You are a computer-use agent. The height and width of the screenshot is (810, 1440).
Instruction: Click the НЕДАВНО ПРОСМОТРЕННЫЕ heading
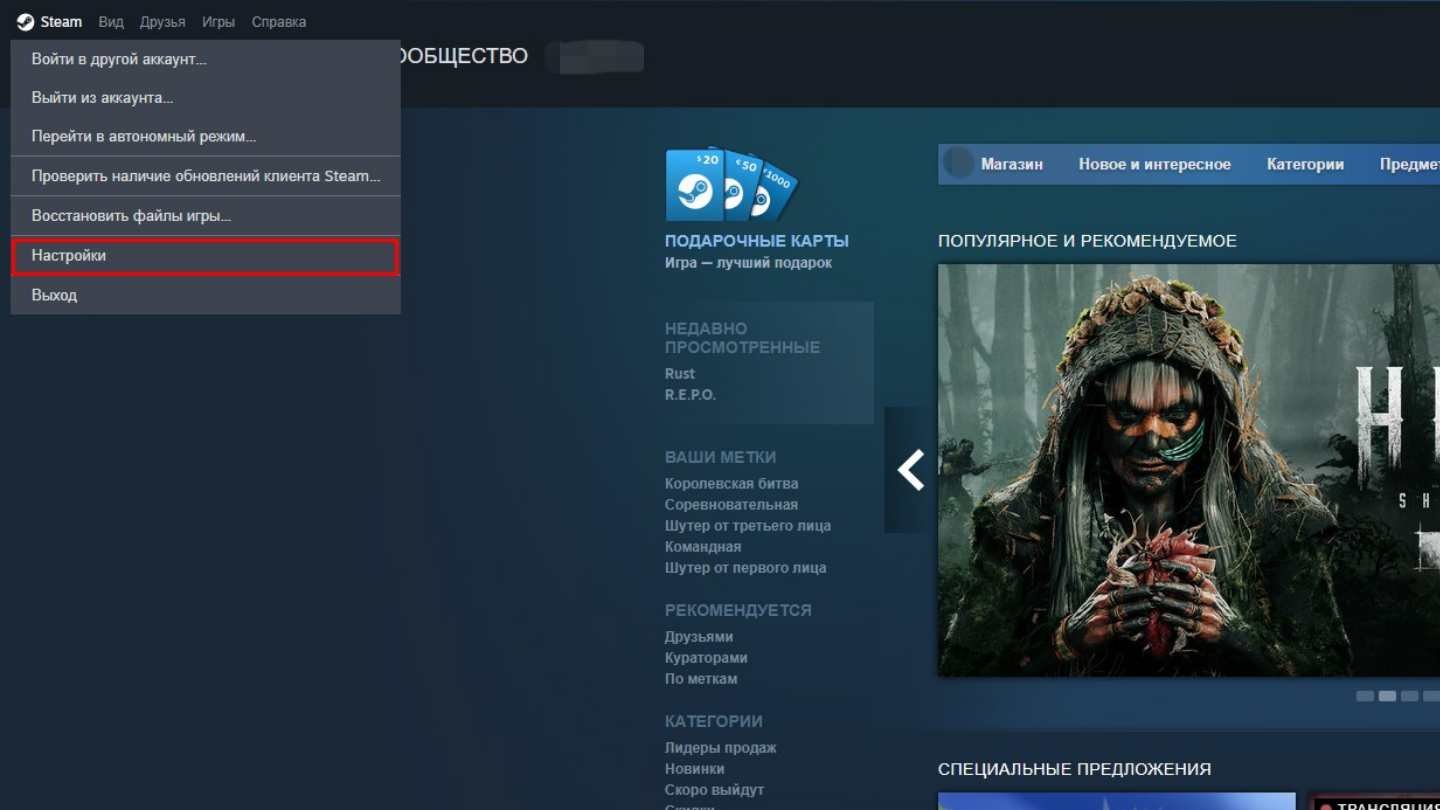(742, 338)
